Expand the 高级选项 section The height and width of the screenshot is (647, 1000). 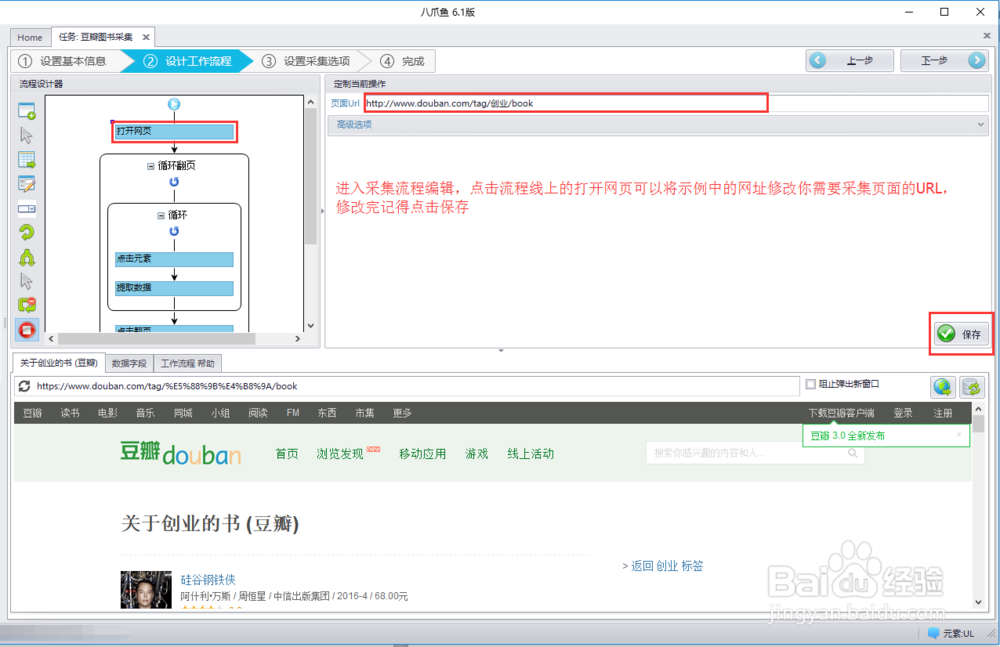point(658,124)
